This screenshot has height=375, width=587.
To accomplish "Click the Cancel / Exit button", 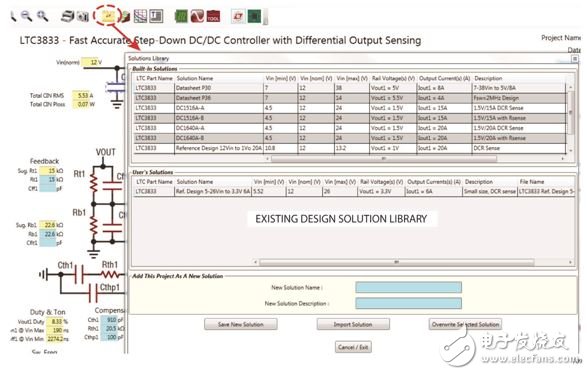I will pos(353,347).
